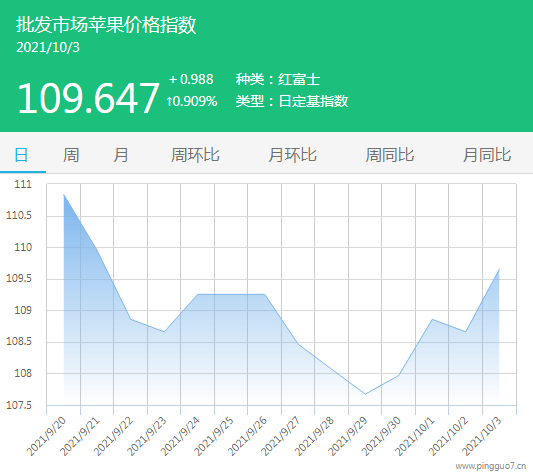Image resolution: width=533 pixels, height=476 pixels.
Task: Switch to the 月环比 tab
Action: (x=292, y=155)
